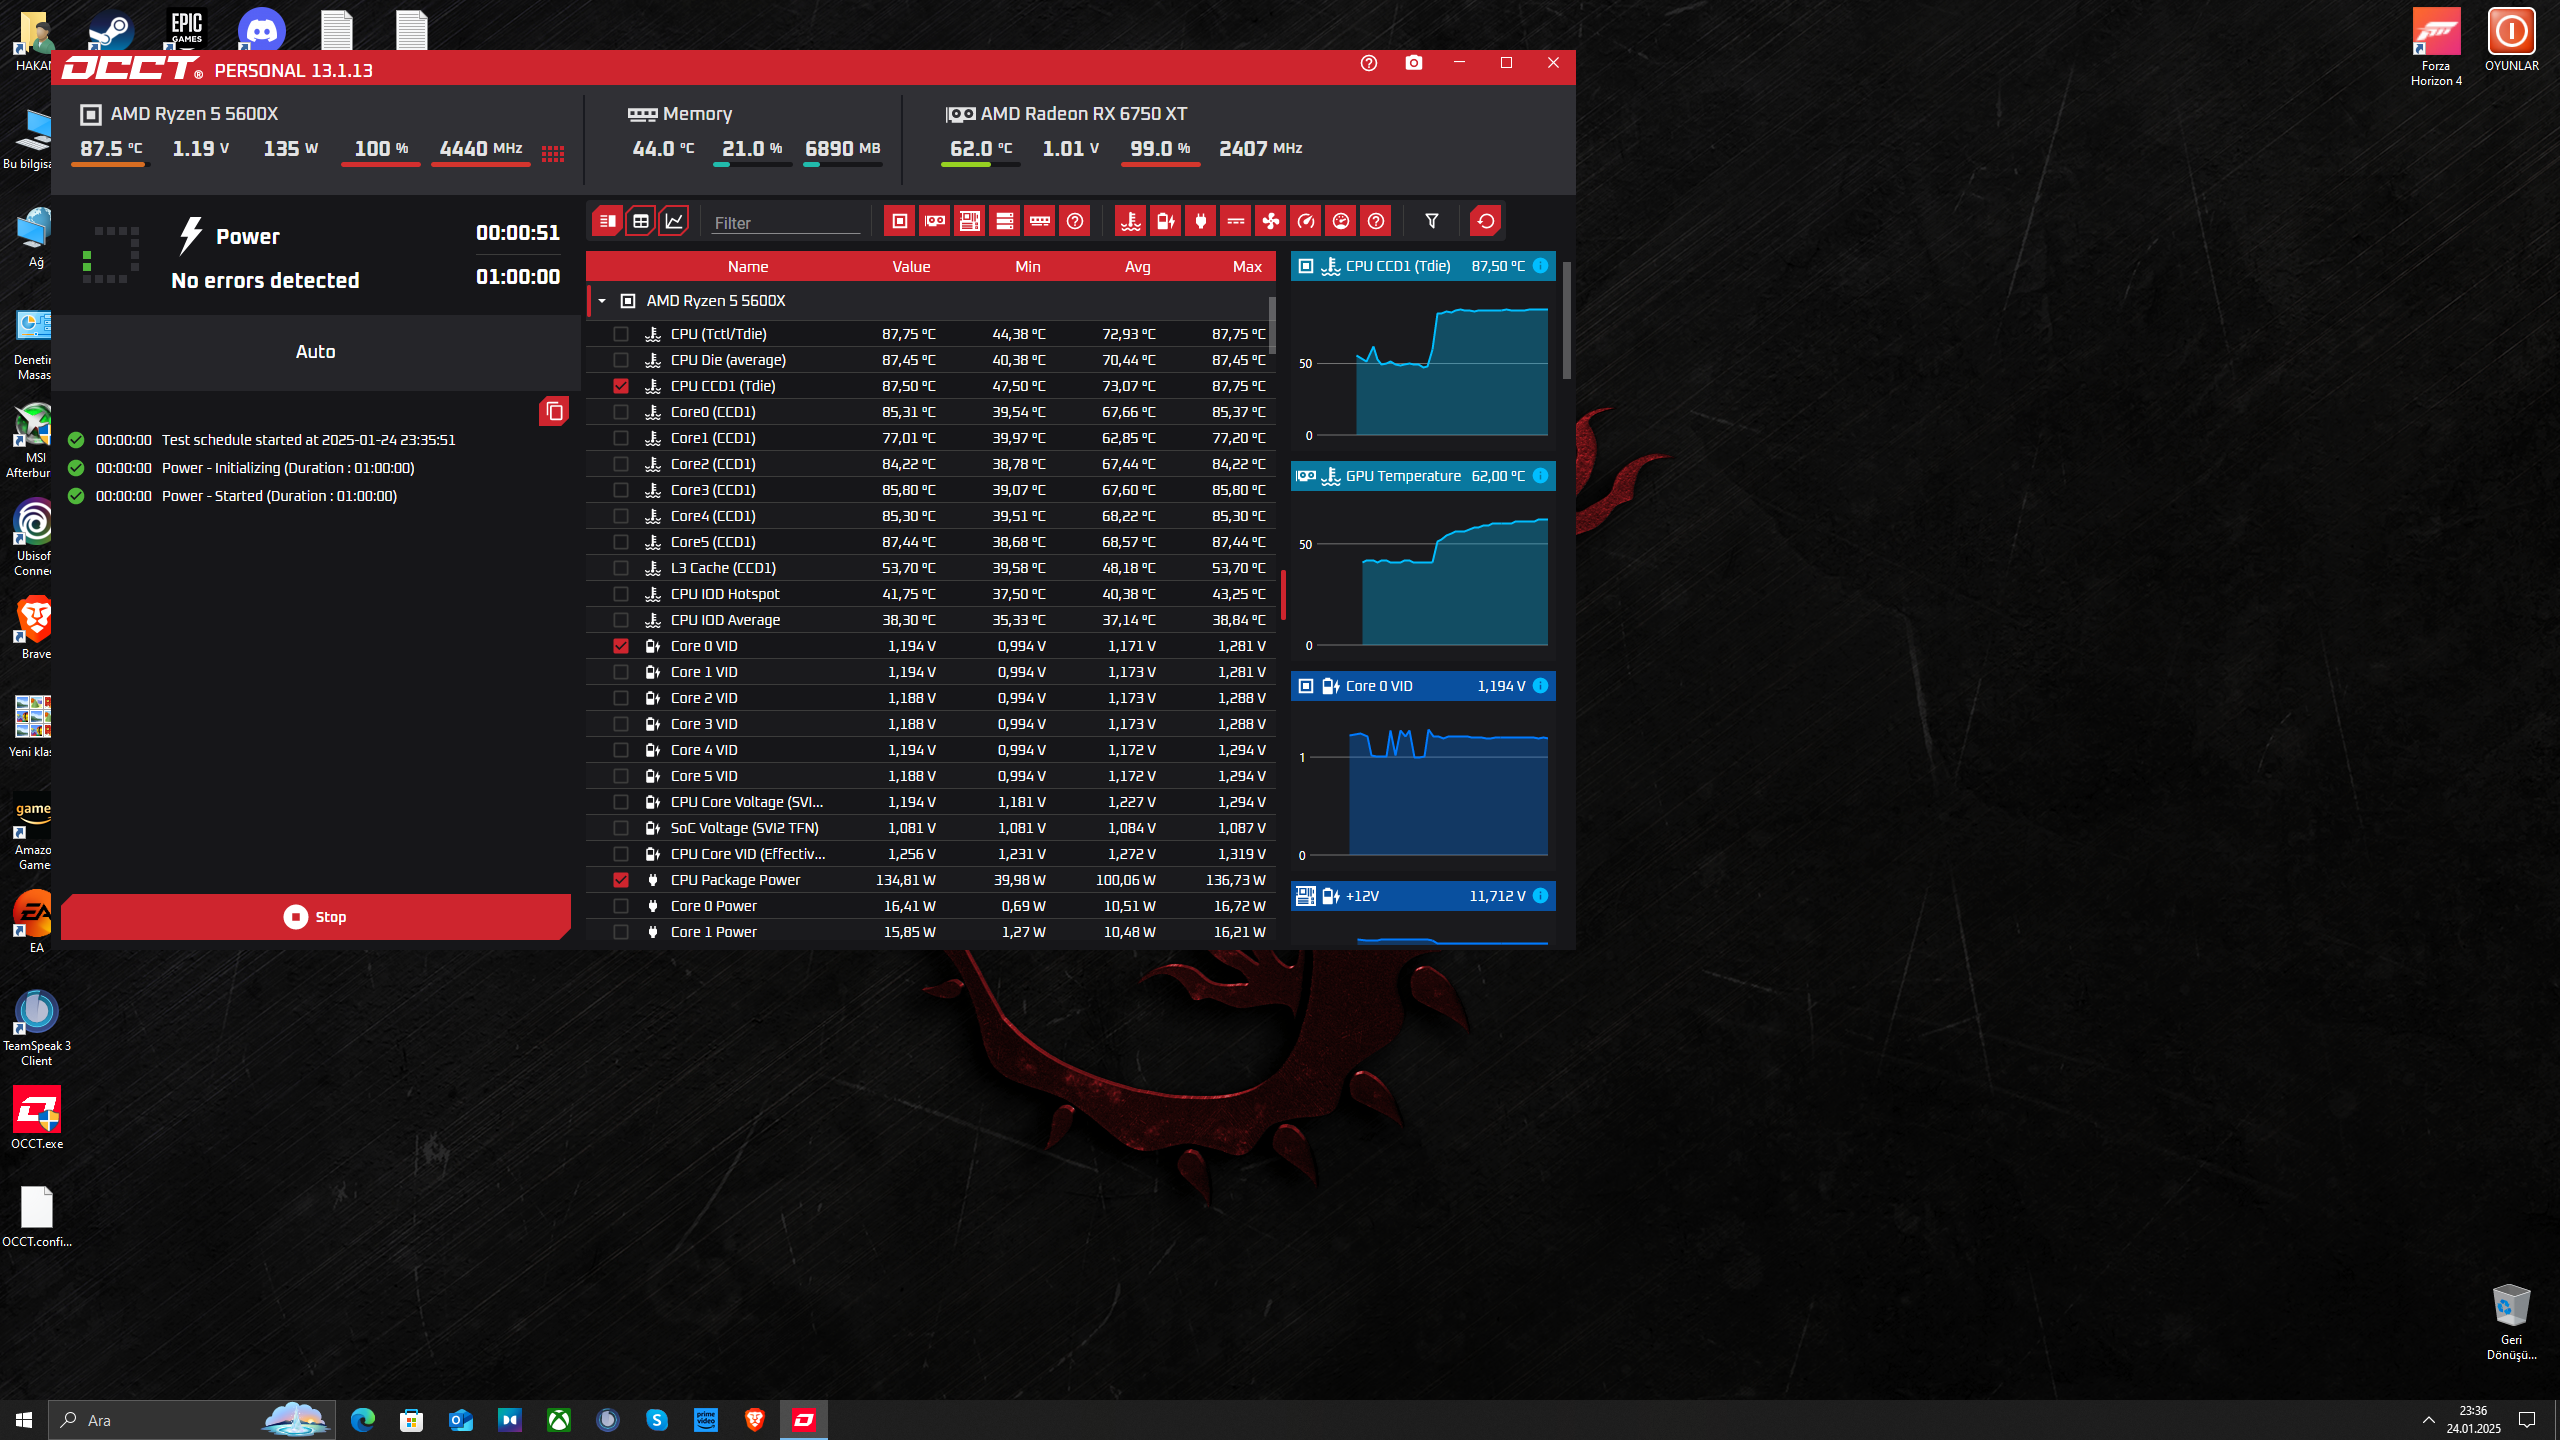Select the 'CPU IOD Hotspot' sensor row
Image resolution: width=2560 pixels, height=1440 pixels.
point(931,594)
